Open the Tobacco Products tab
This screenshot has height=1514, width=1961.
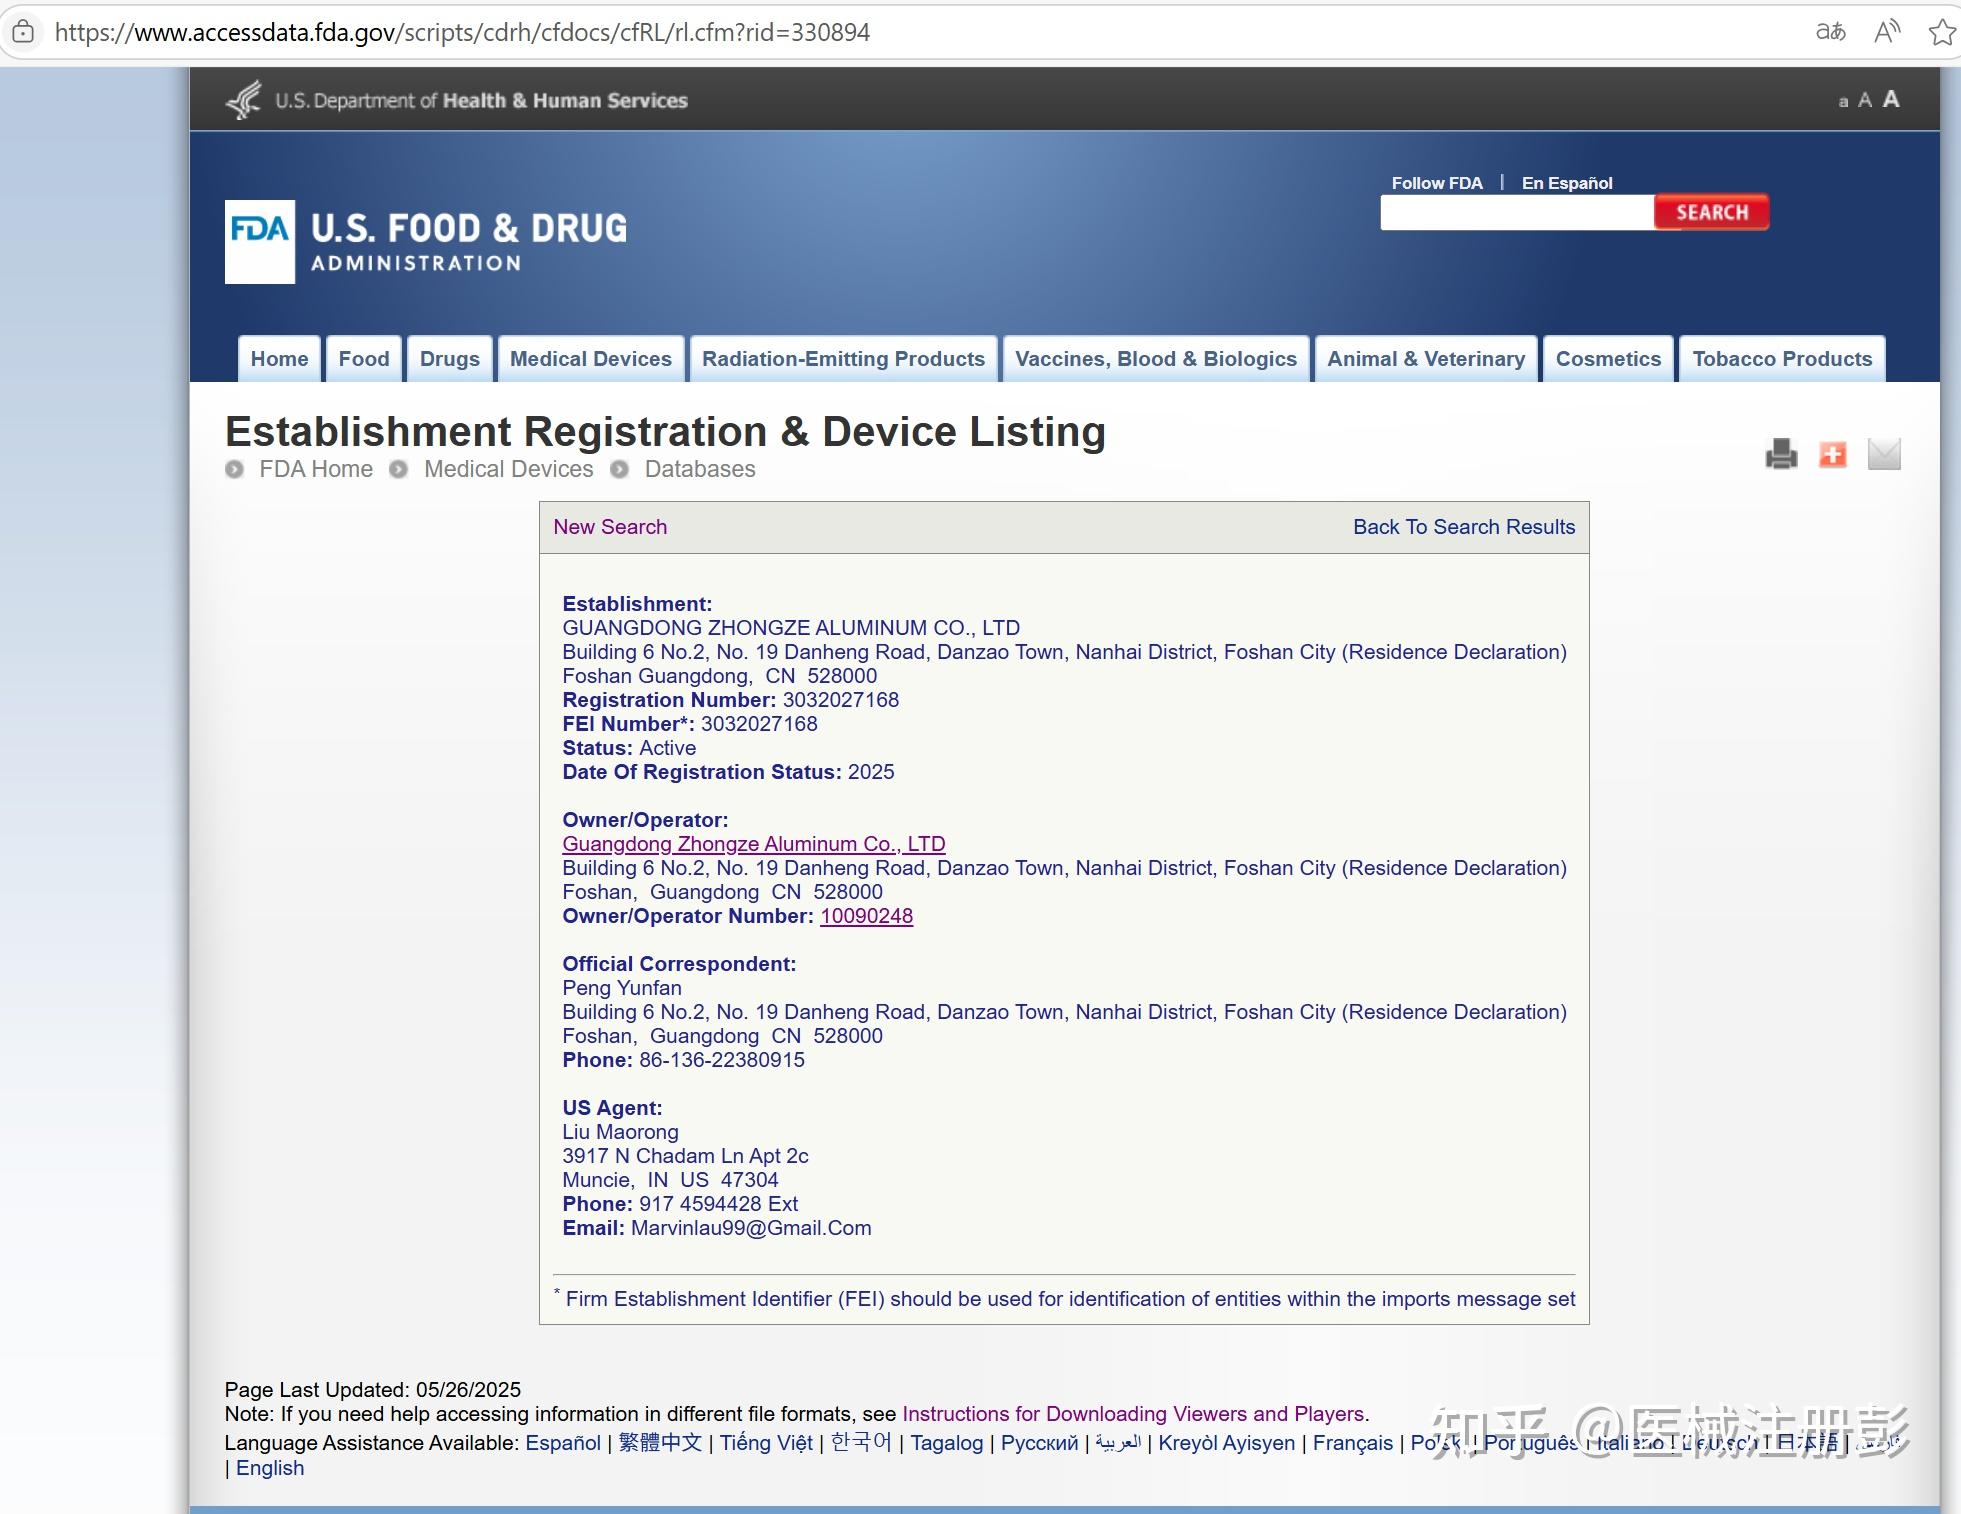click(x=1782, y=359)
